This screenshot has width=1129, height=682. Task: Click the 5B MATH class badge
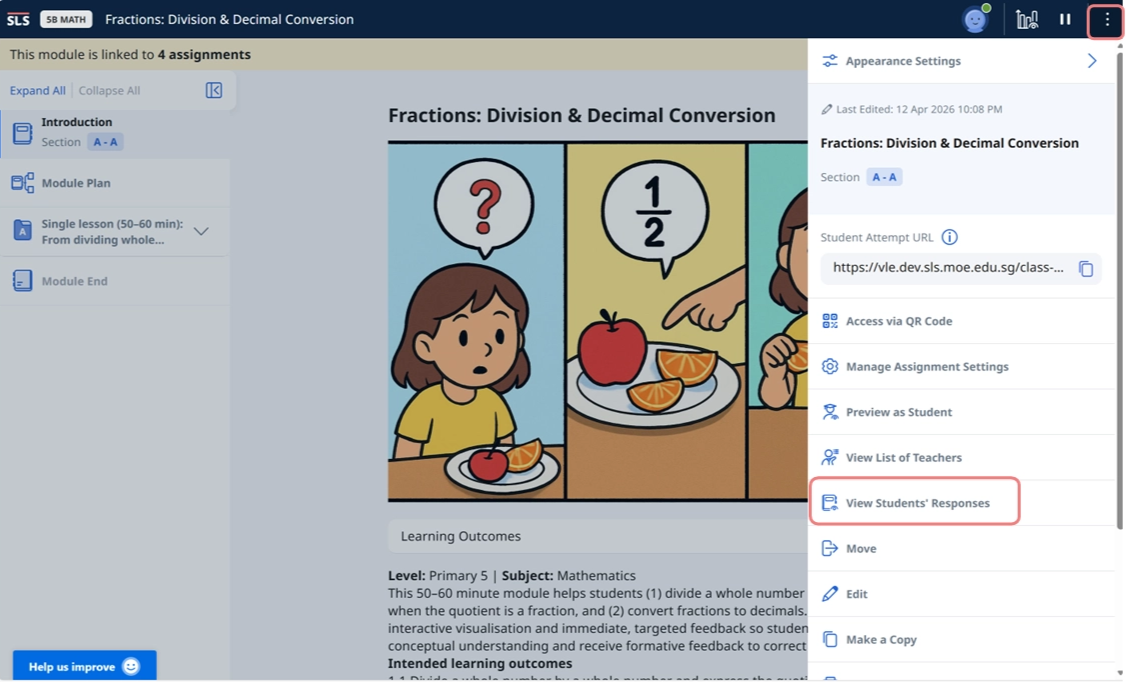66,19
